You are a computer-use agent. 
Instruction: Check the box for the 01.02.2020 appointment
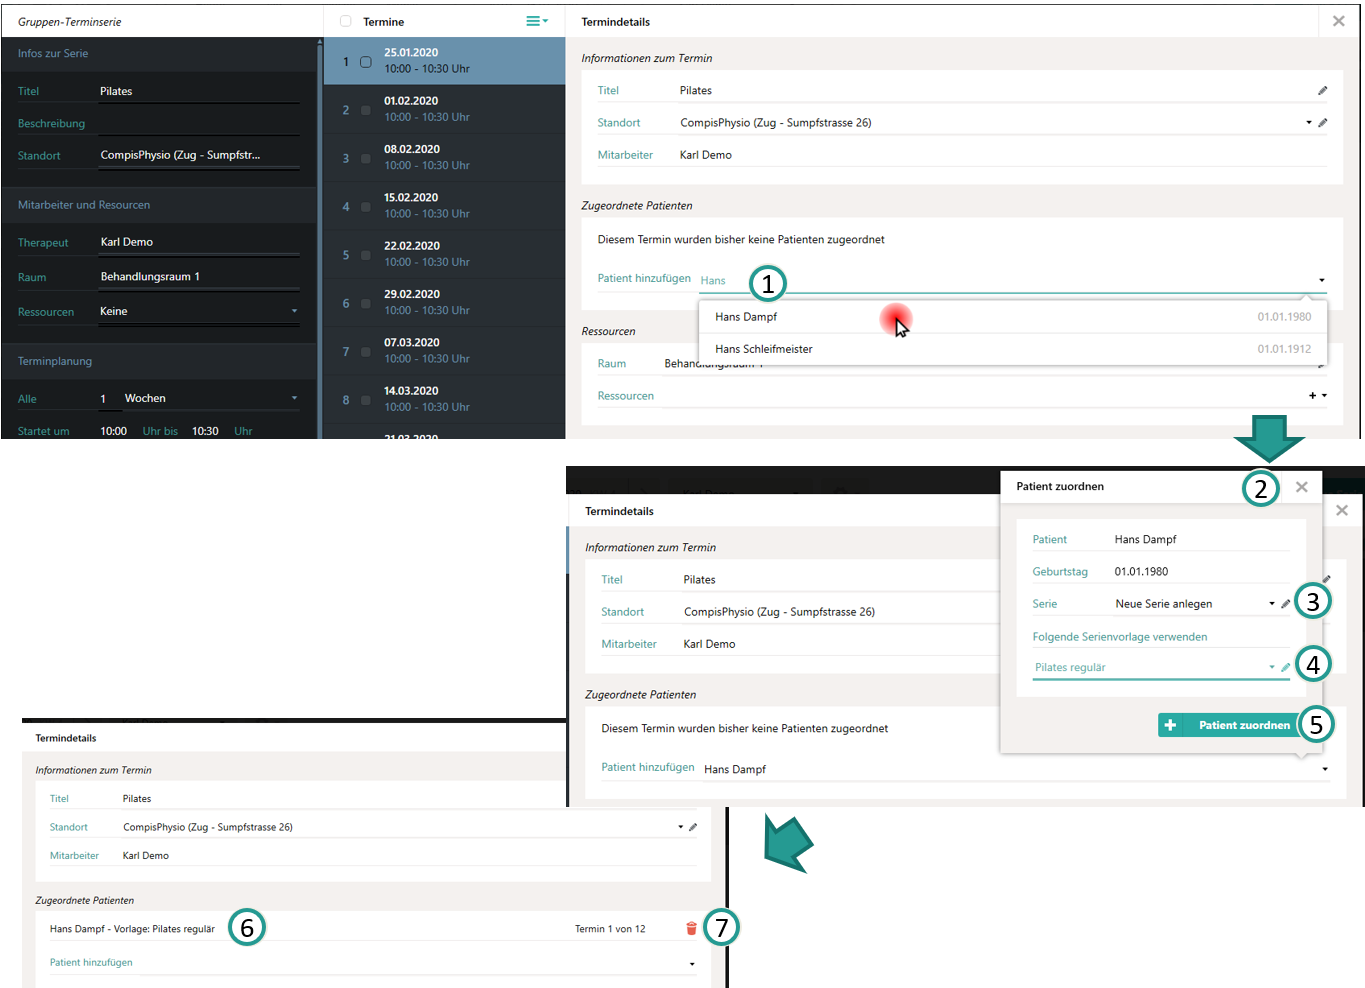coord(365,110)
